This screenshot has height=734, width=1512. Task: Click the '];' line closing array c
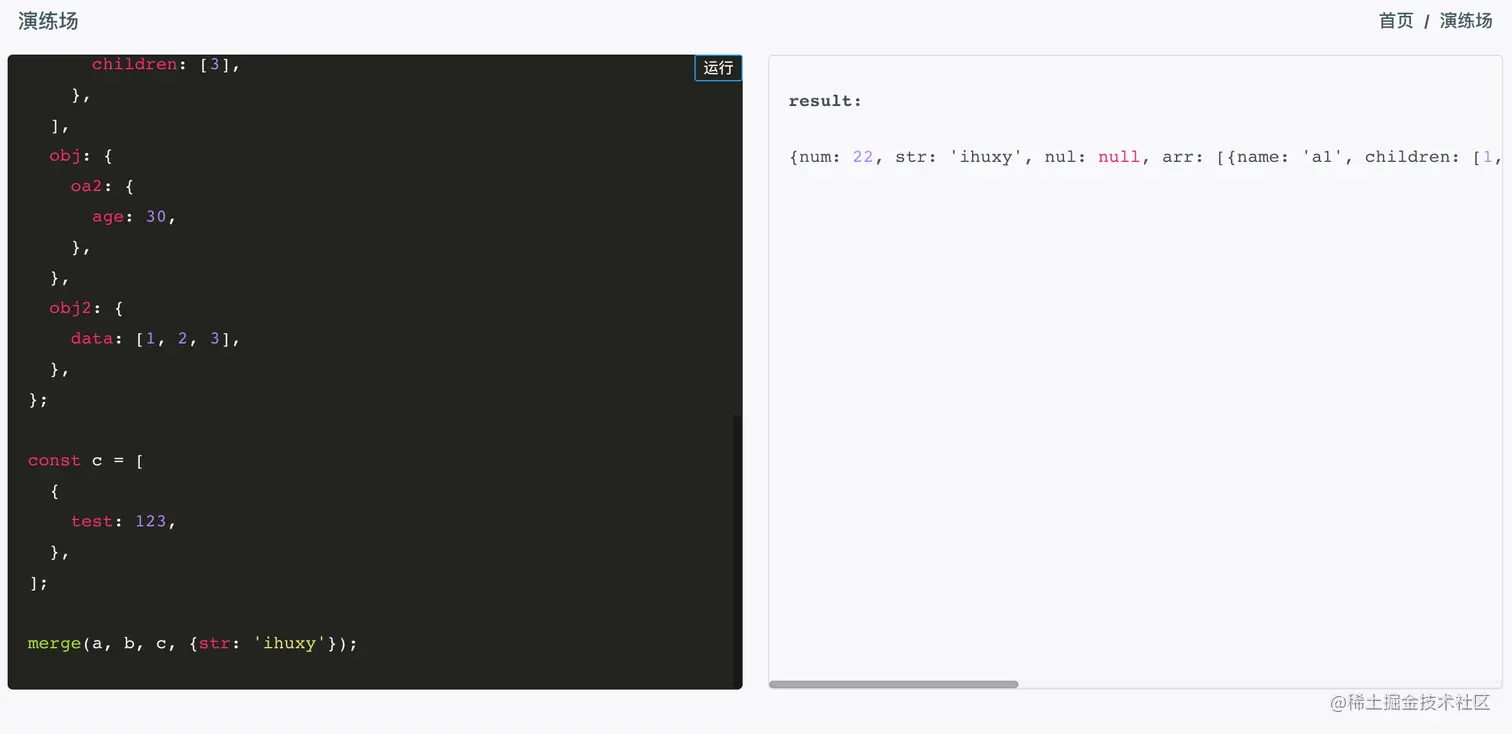(x=38, y=582)
